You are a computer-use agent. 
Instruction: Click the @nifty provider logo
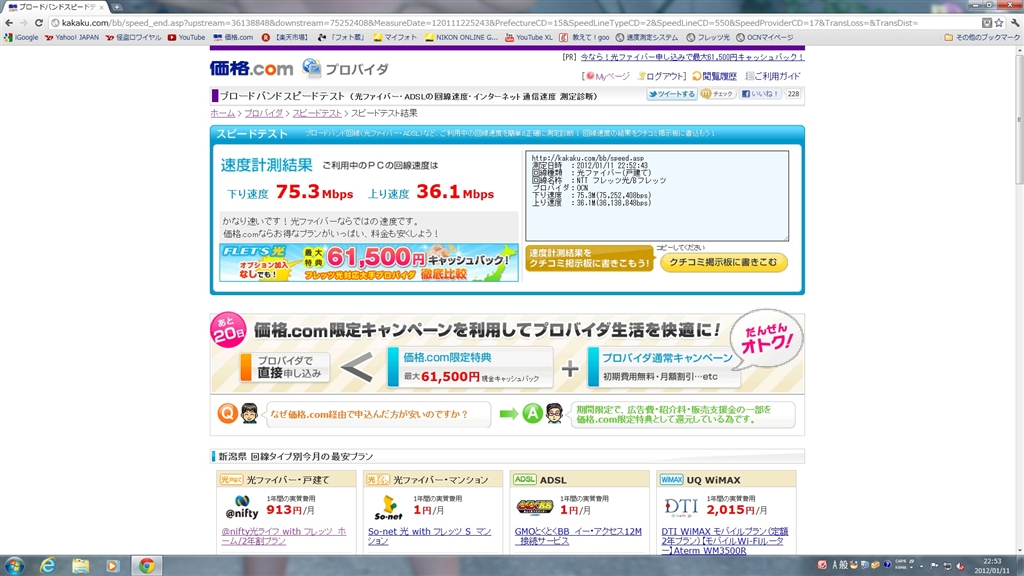point(242,506)
